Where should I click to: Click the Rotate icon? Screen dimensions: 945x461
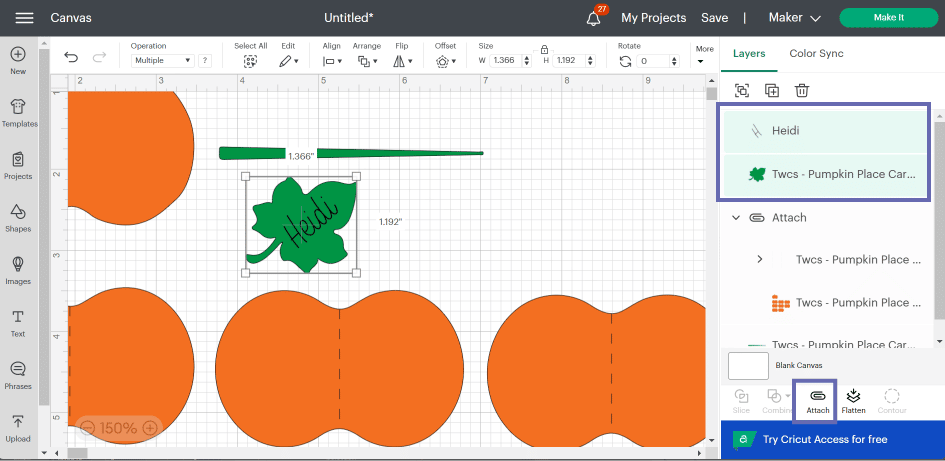[x=626, y=61]
